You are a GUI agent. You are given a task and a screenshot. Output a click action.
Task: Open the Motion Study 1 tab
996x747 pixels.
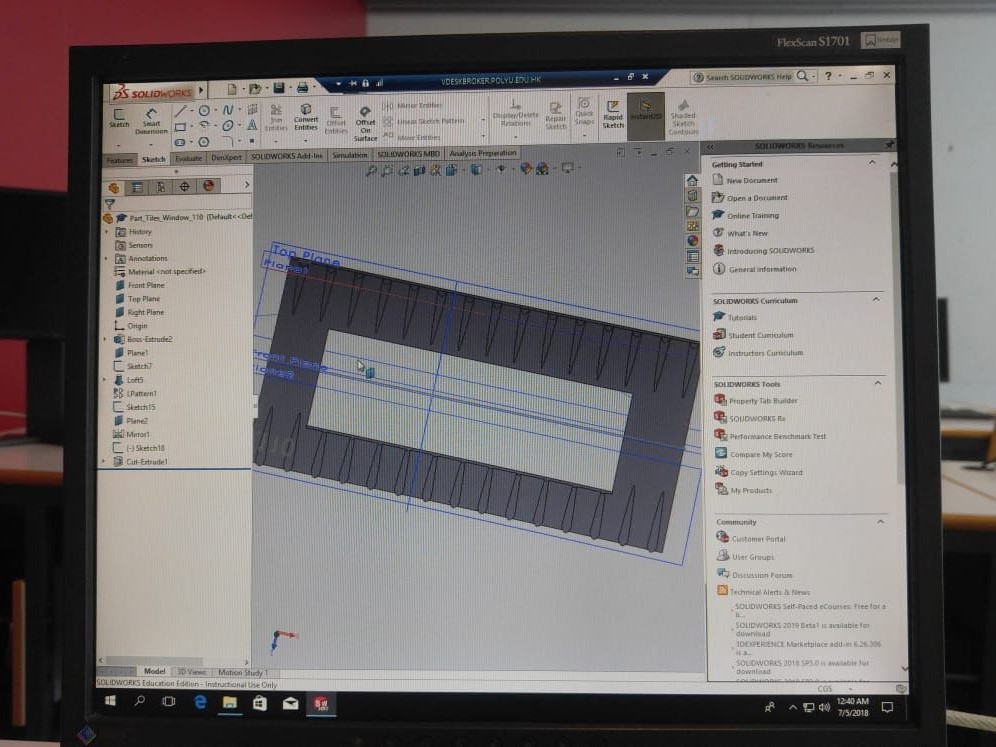tap(243, 673)
